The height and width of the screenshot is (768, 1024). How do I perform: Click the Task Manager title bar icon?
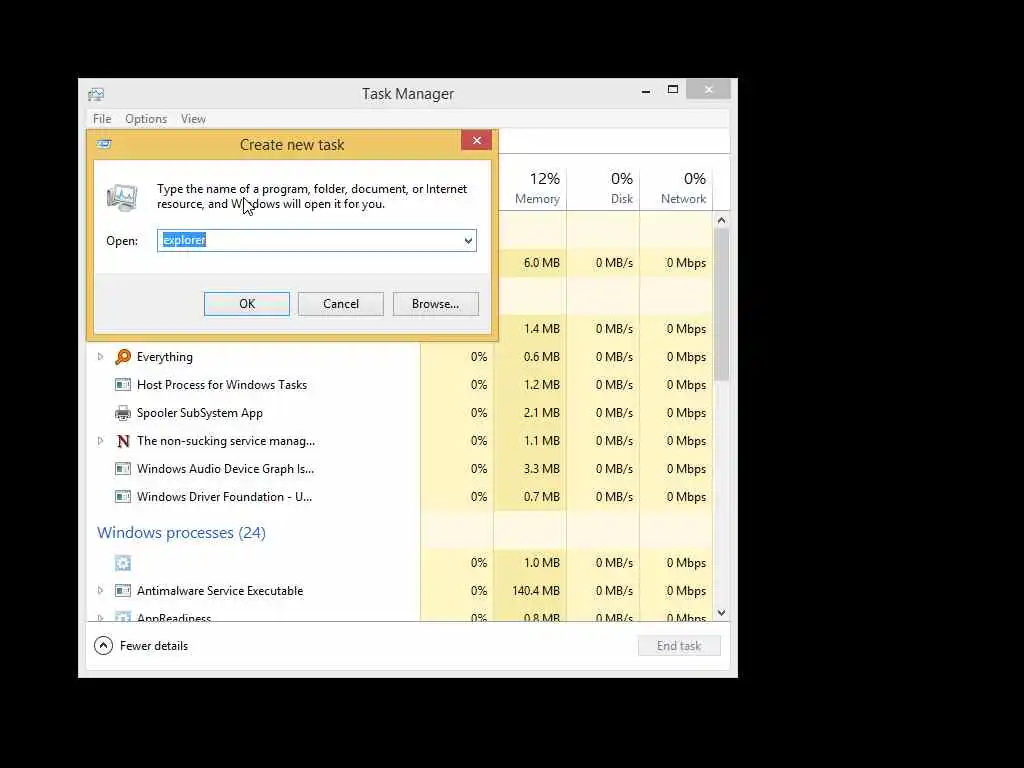click(x=96, y=94)
